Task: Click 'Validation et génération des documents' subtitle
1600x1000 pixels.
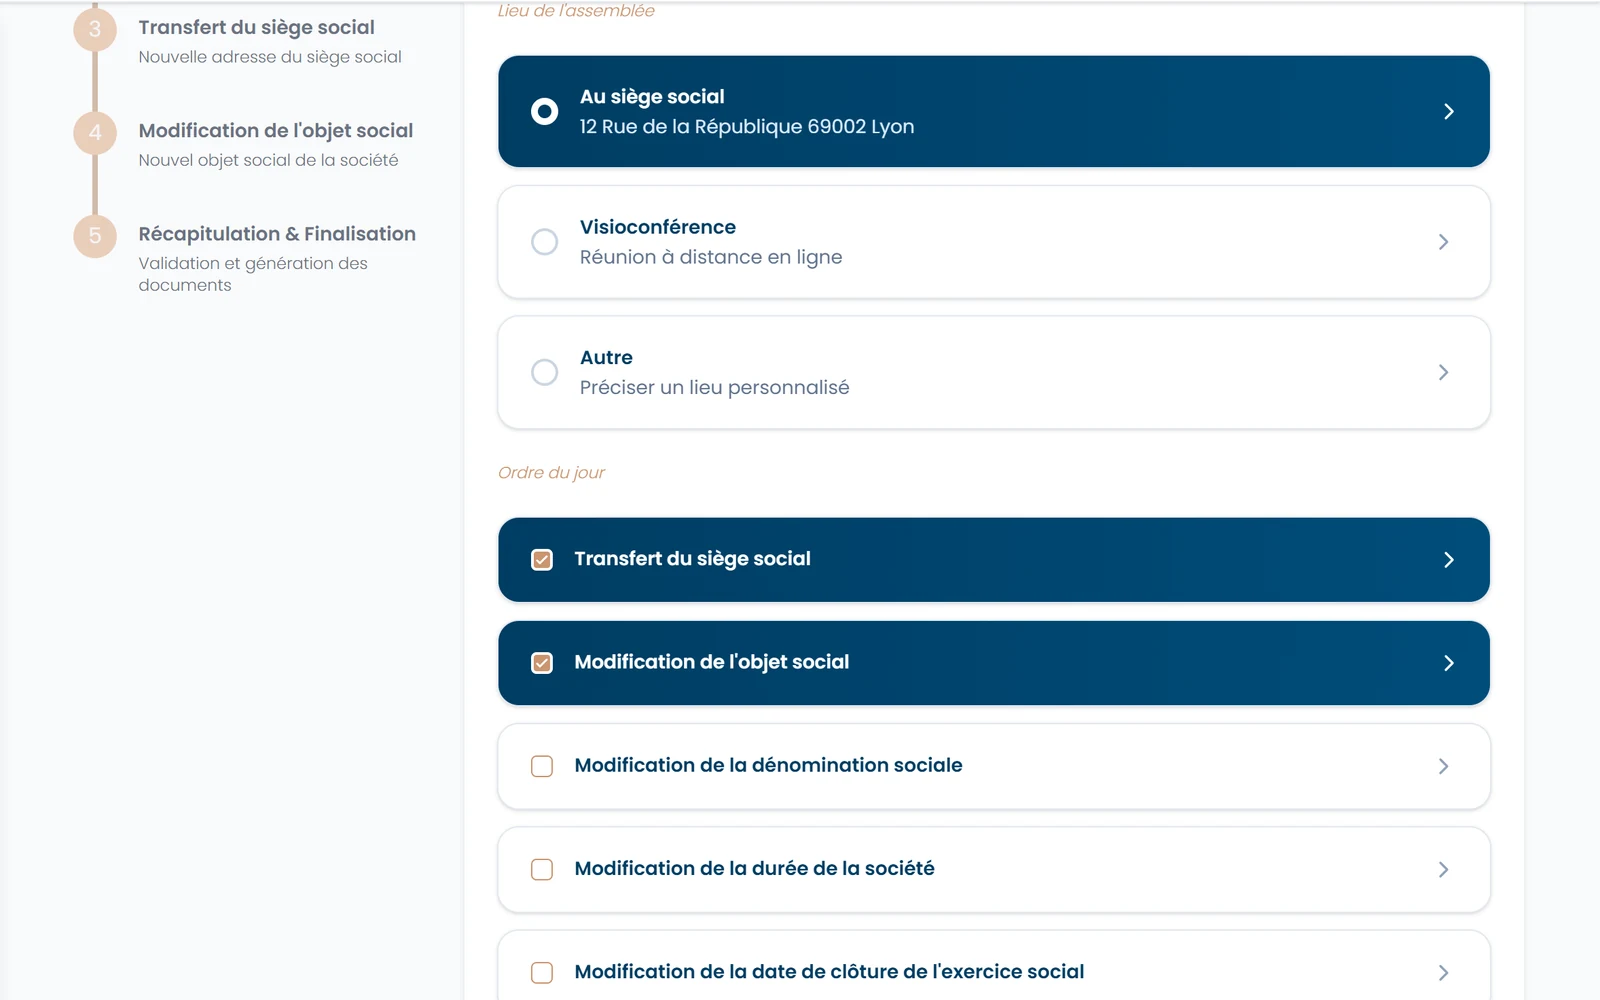Action: [x=253, y=274]
